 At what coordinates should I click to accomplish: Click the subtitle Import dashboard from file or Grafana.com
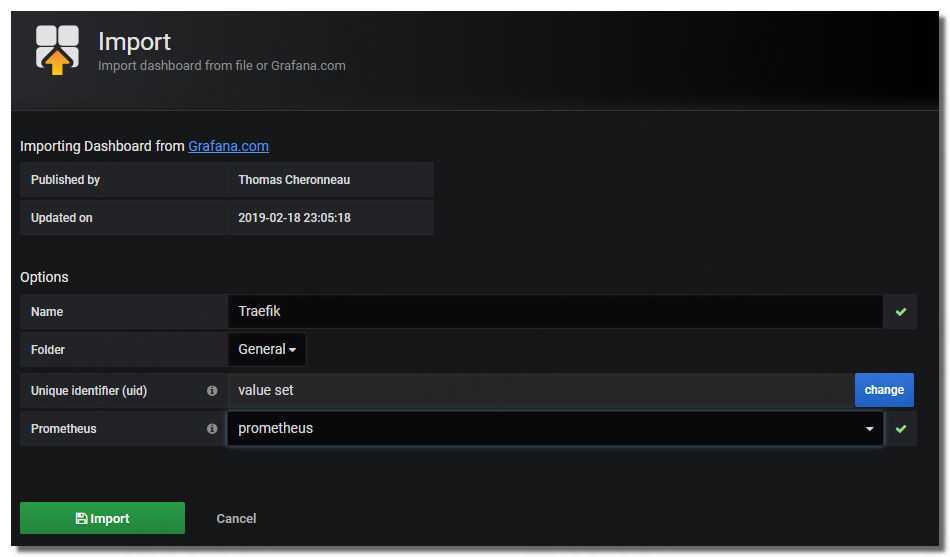222,65
